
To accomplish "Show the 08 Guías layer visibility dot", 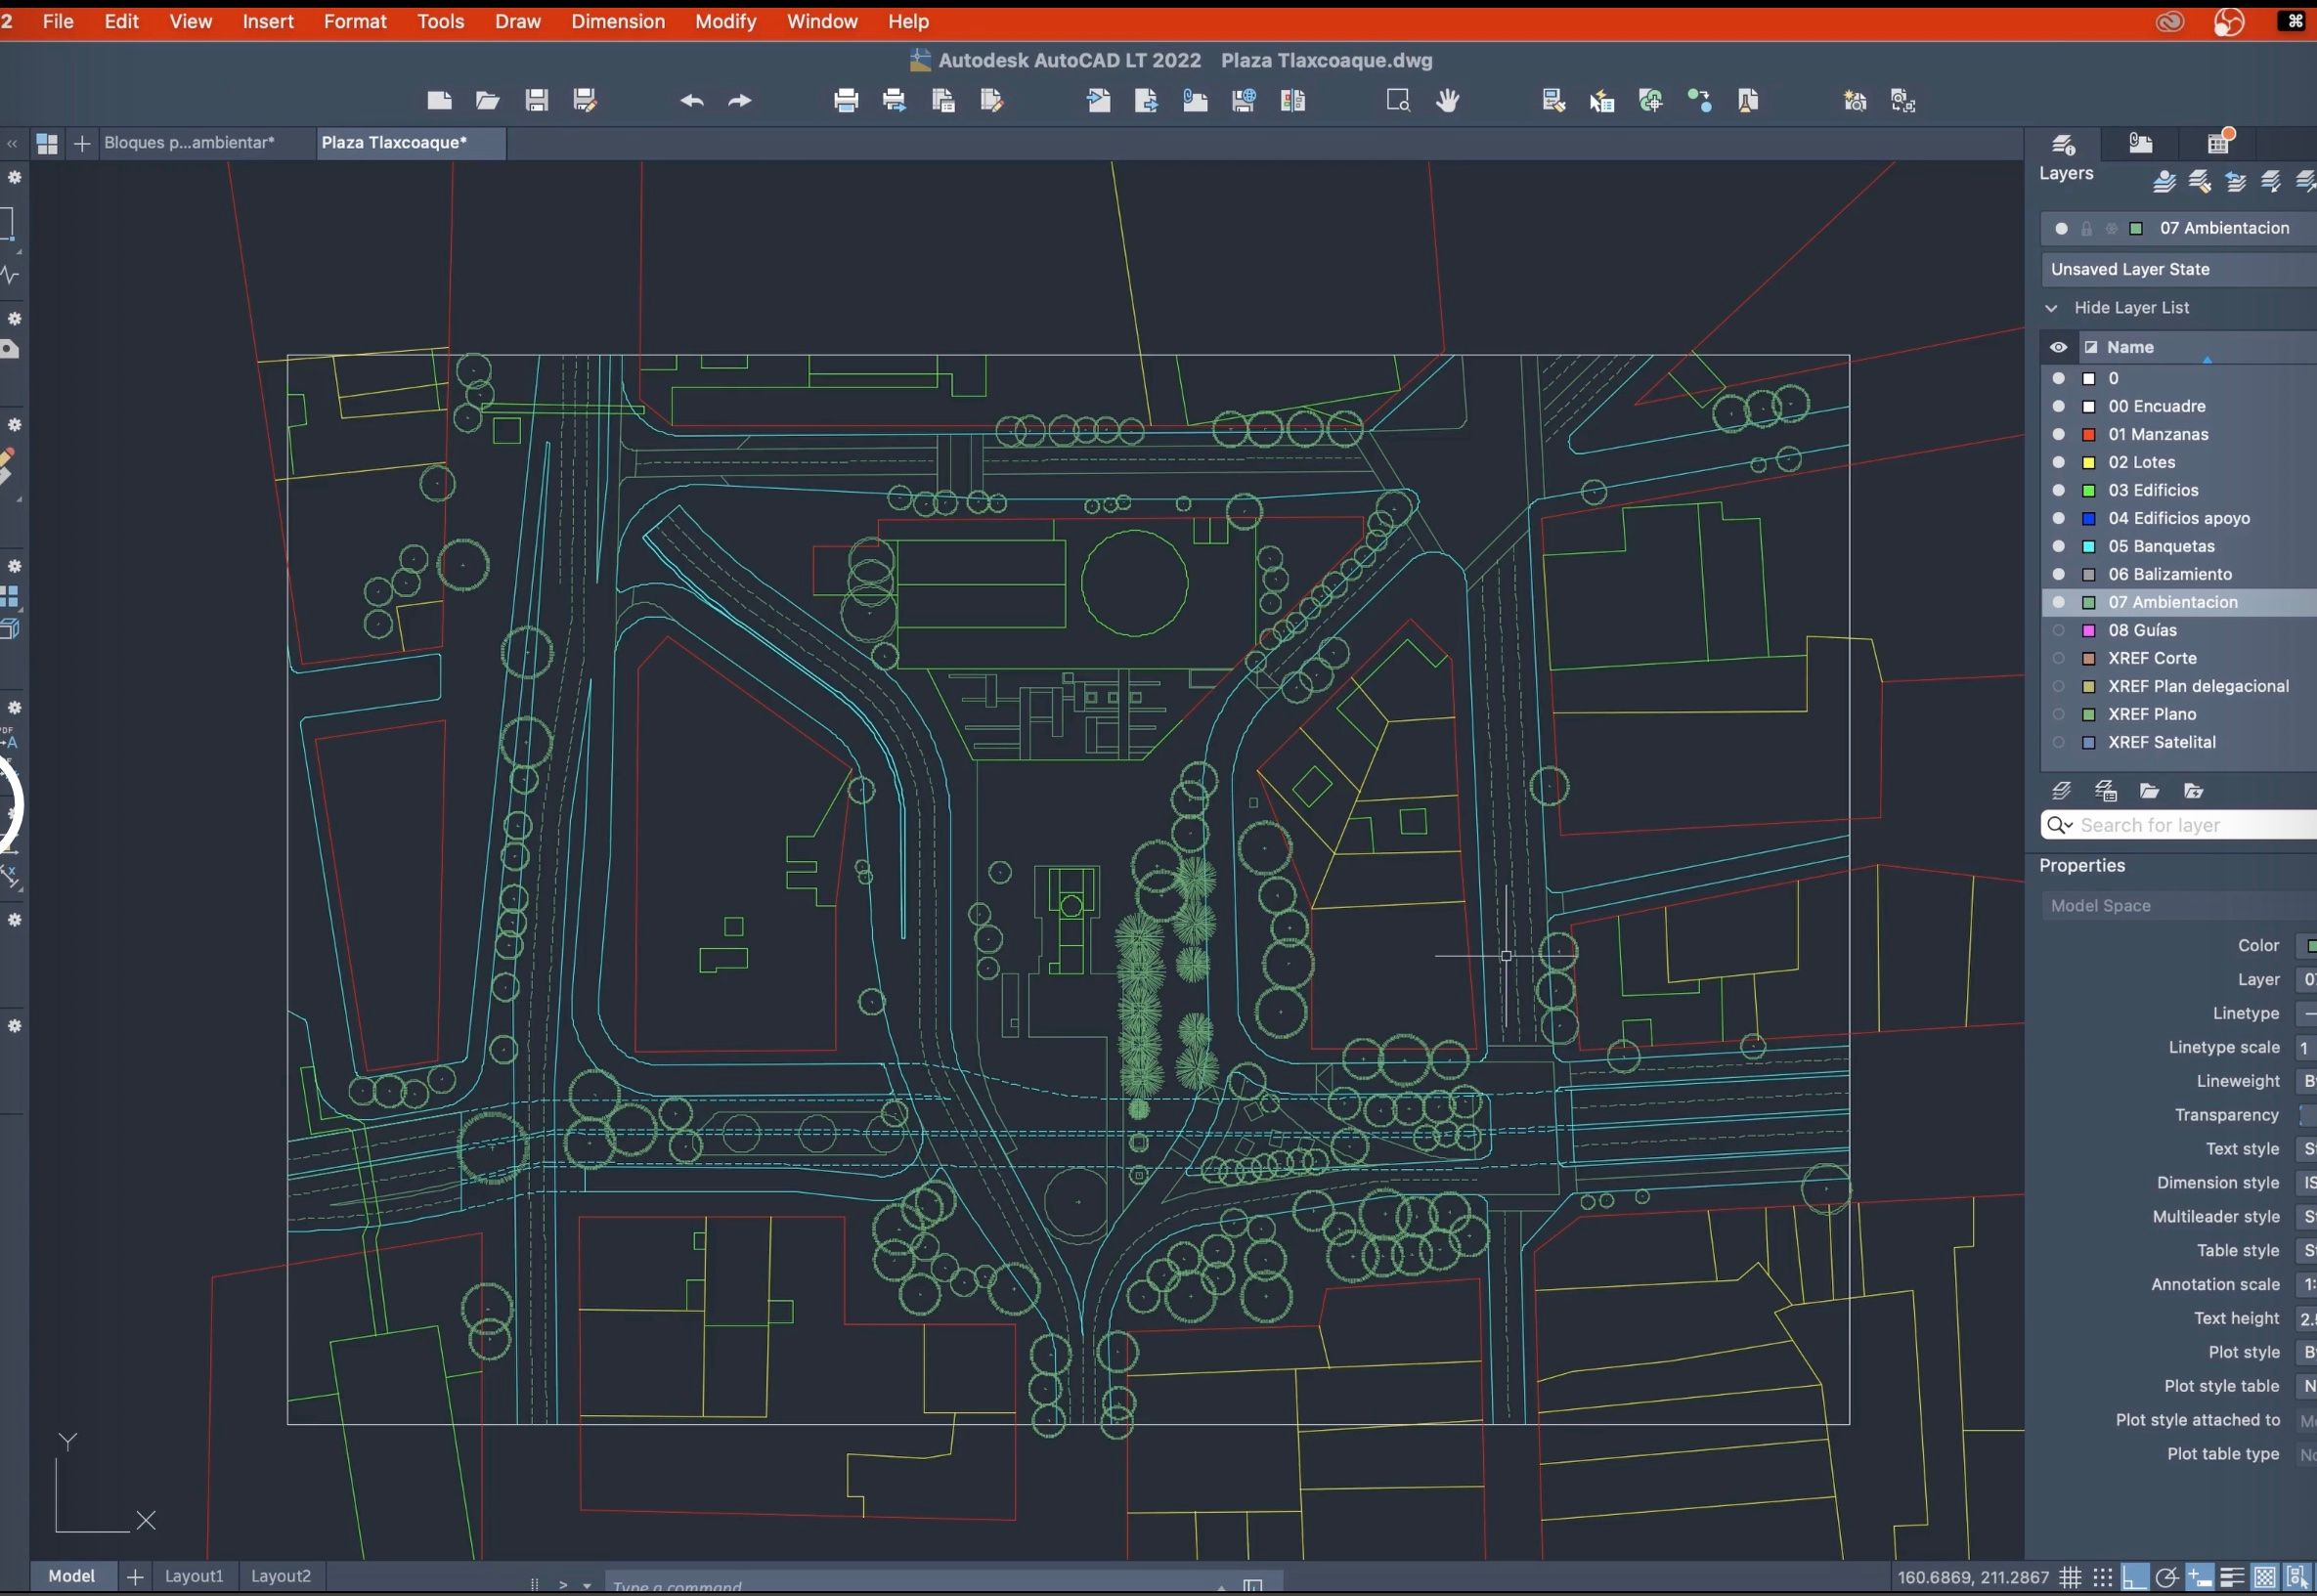I will tap(2058, 630).
